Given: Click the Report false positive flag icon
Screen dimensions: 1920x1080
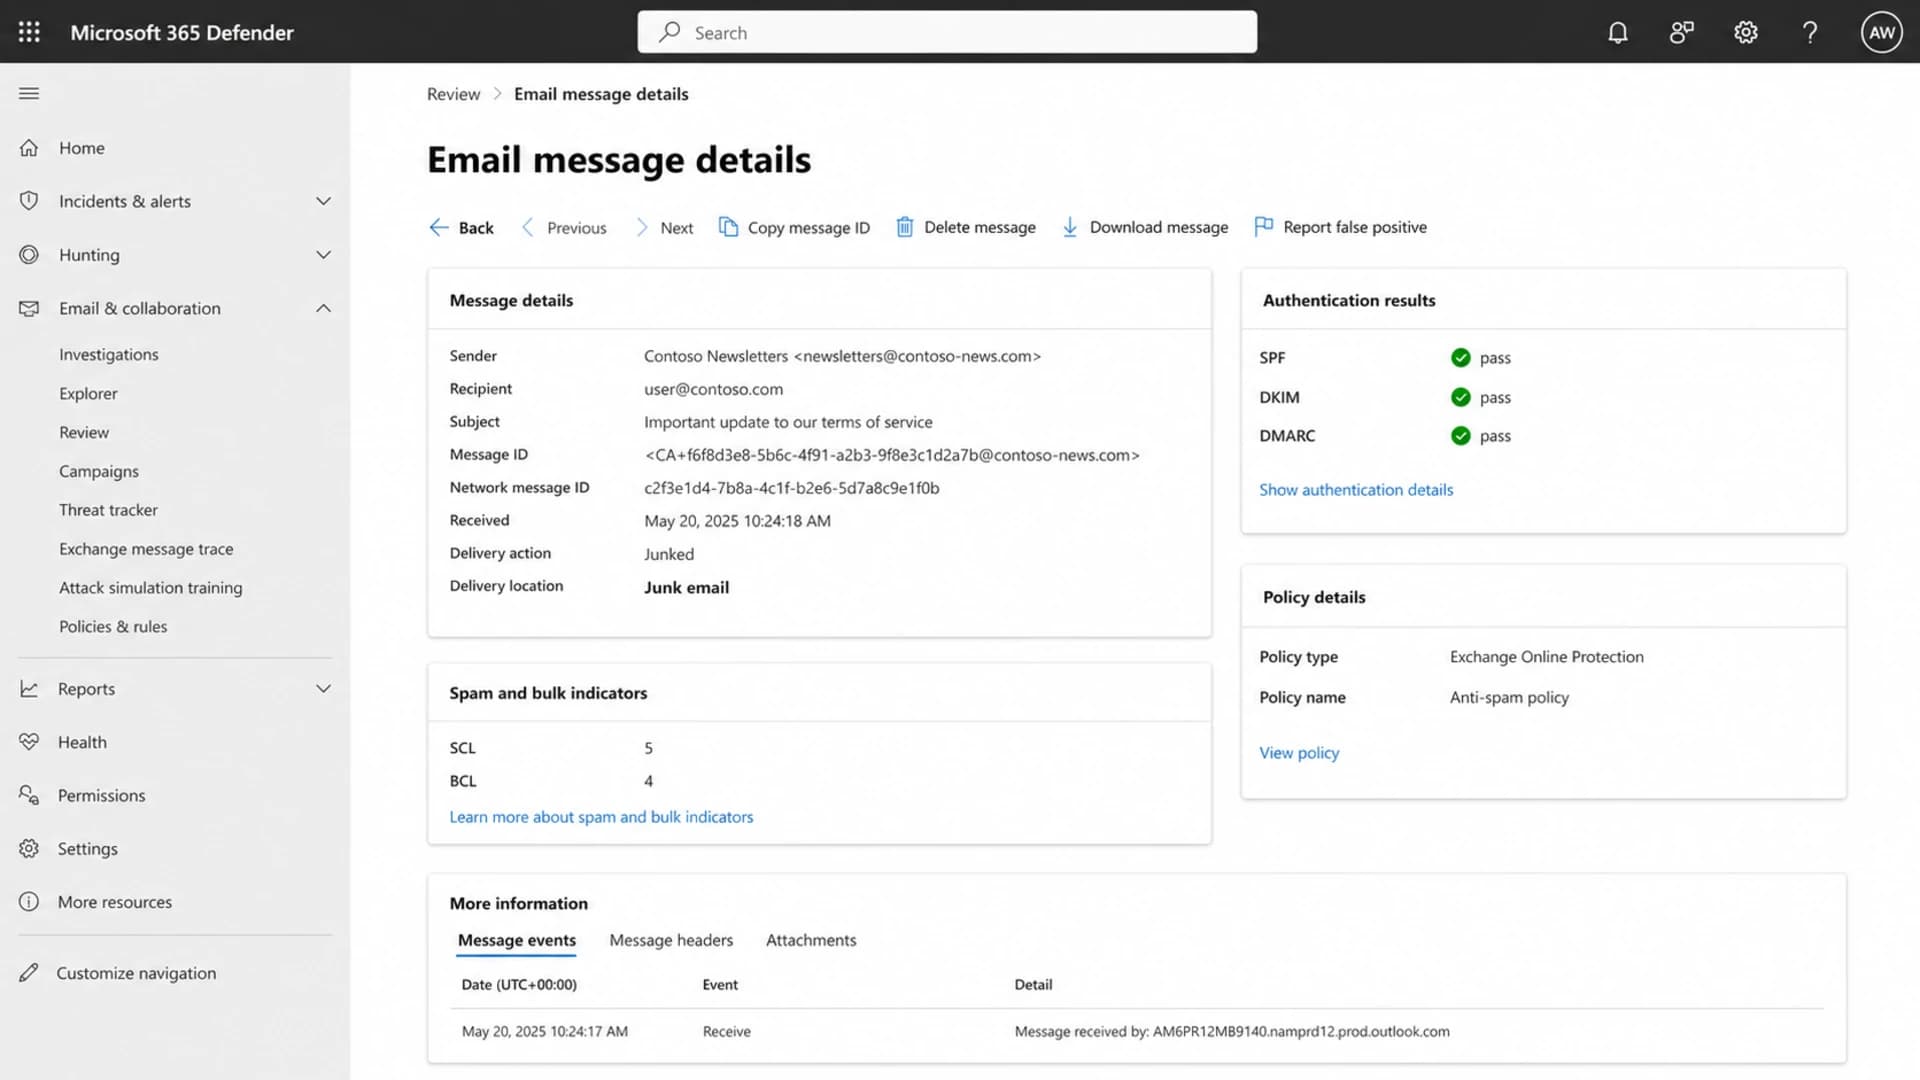Looking at the screenshot, I should click(1263, 227).
